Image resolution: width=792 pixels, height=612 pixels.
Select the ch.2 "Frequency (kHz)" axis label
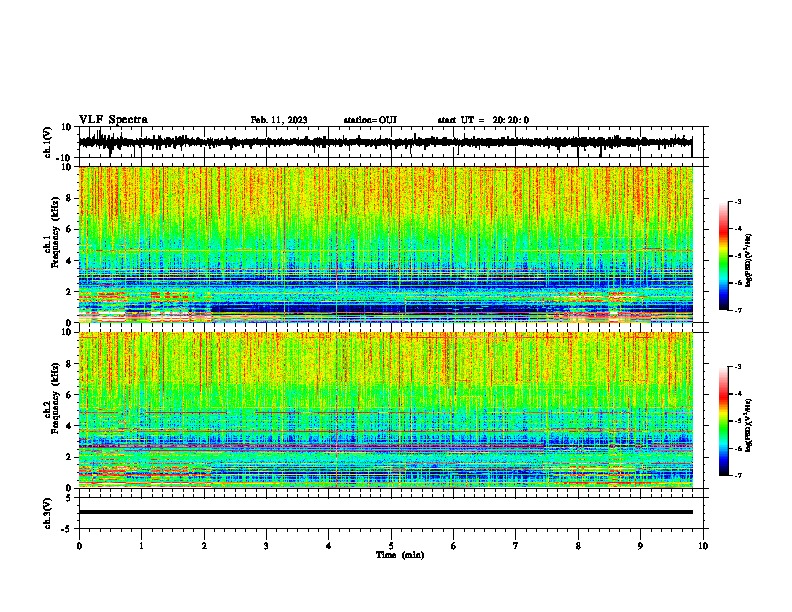[55, 398]
